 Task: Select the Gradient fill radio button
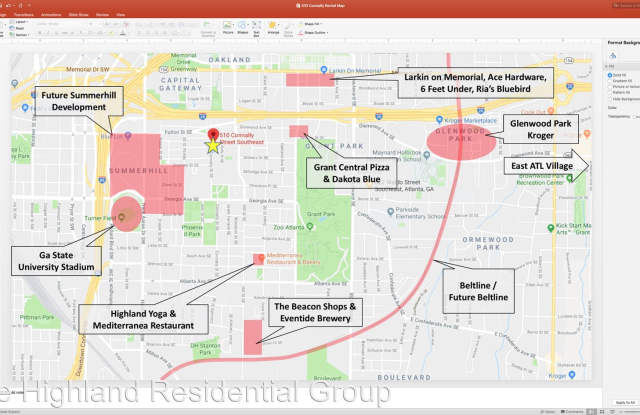[x=610, y=81]
